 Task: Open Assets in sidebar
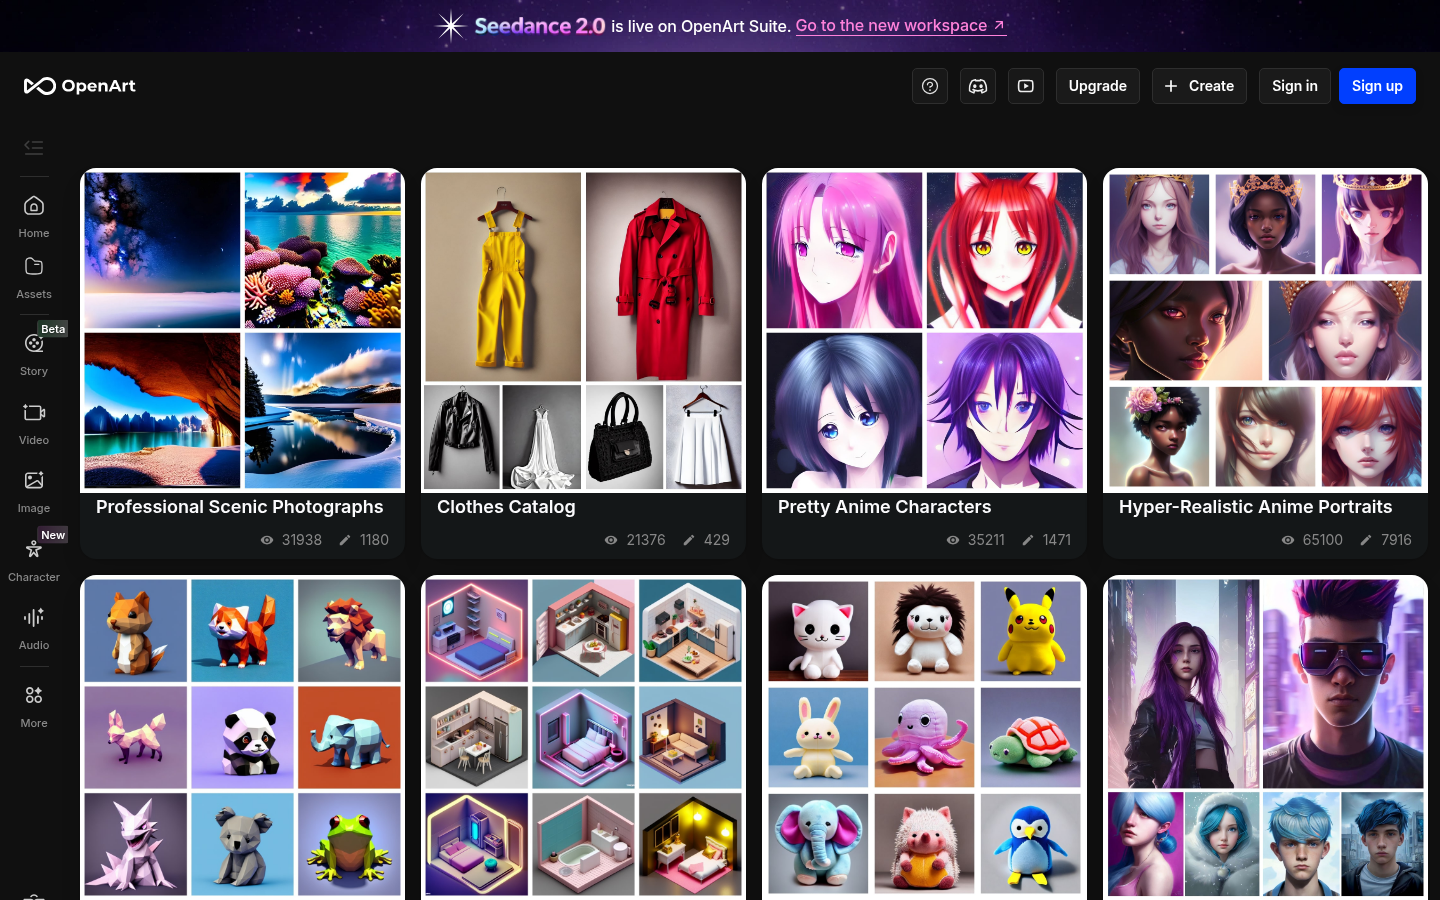tap(34, 277)
